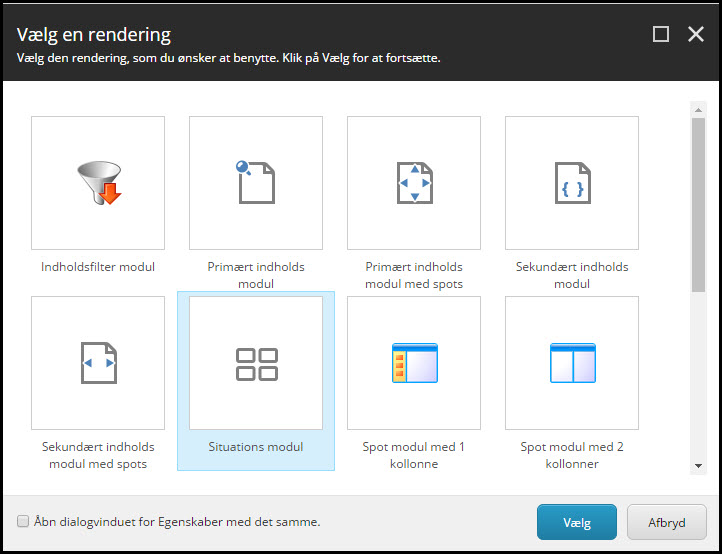Choose Sekundært indholds modul med spots icon
This screenshot has height=554, width=722.
(98, 363)
